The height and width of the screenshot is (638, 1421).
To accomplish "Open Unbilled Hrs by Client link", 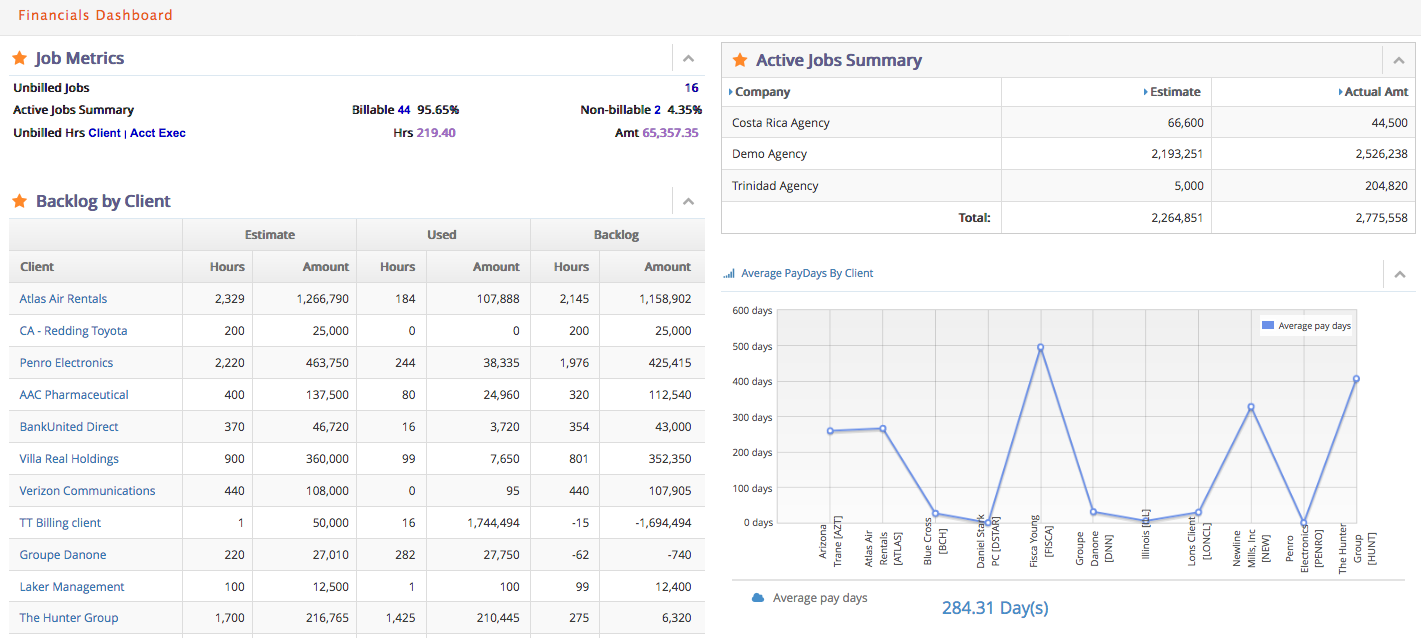I will point(104,133).
